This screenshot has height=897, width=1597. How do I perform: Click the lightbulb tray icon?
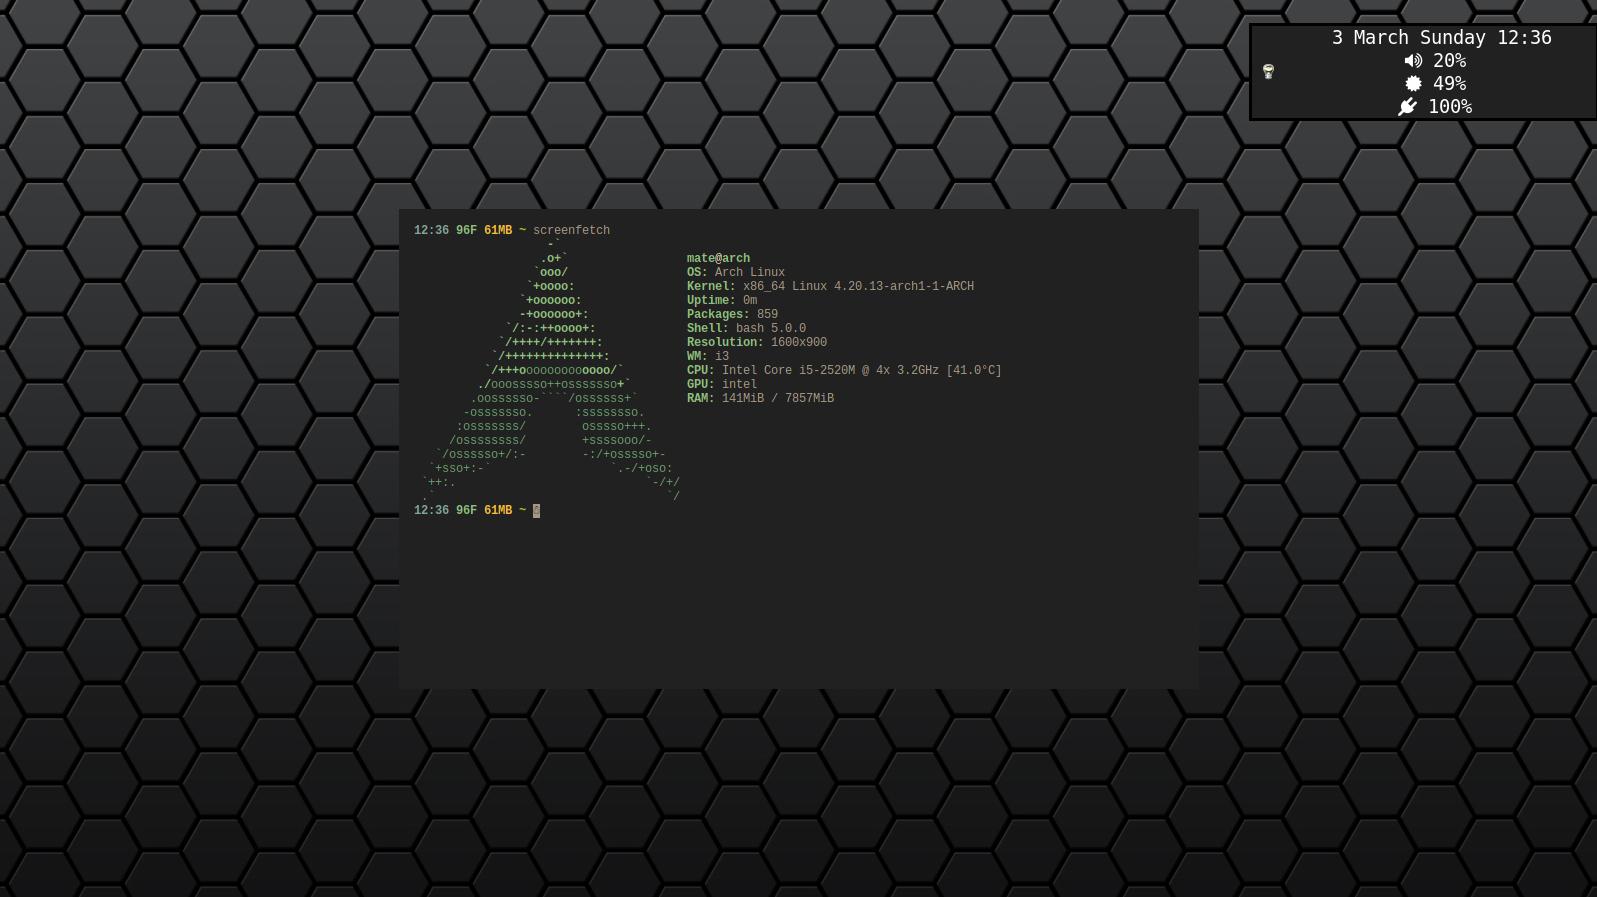tap(1268, 71)
